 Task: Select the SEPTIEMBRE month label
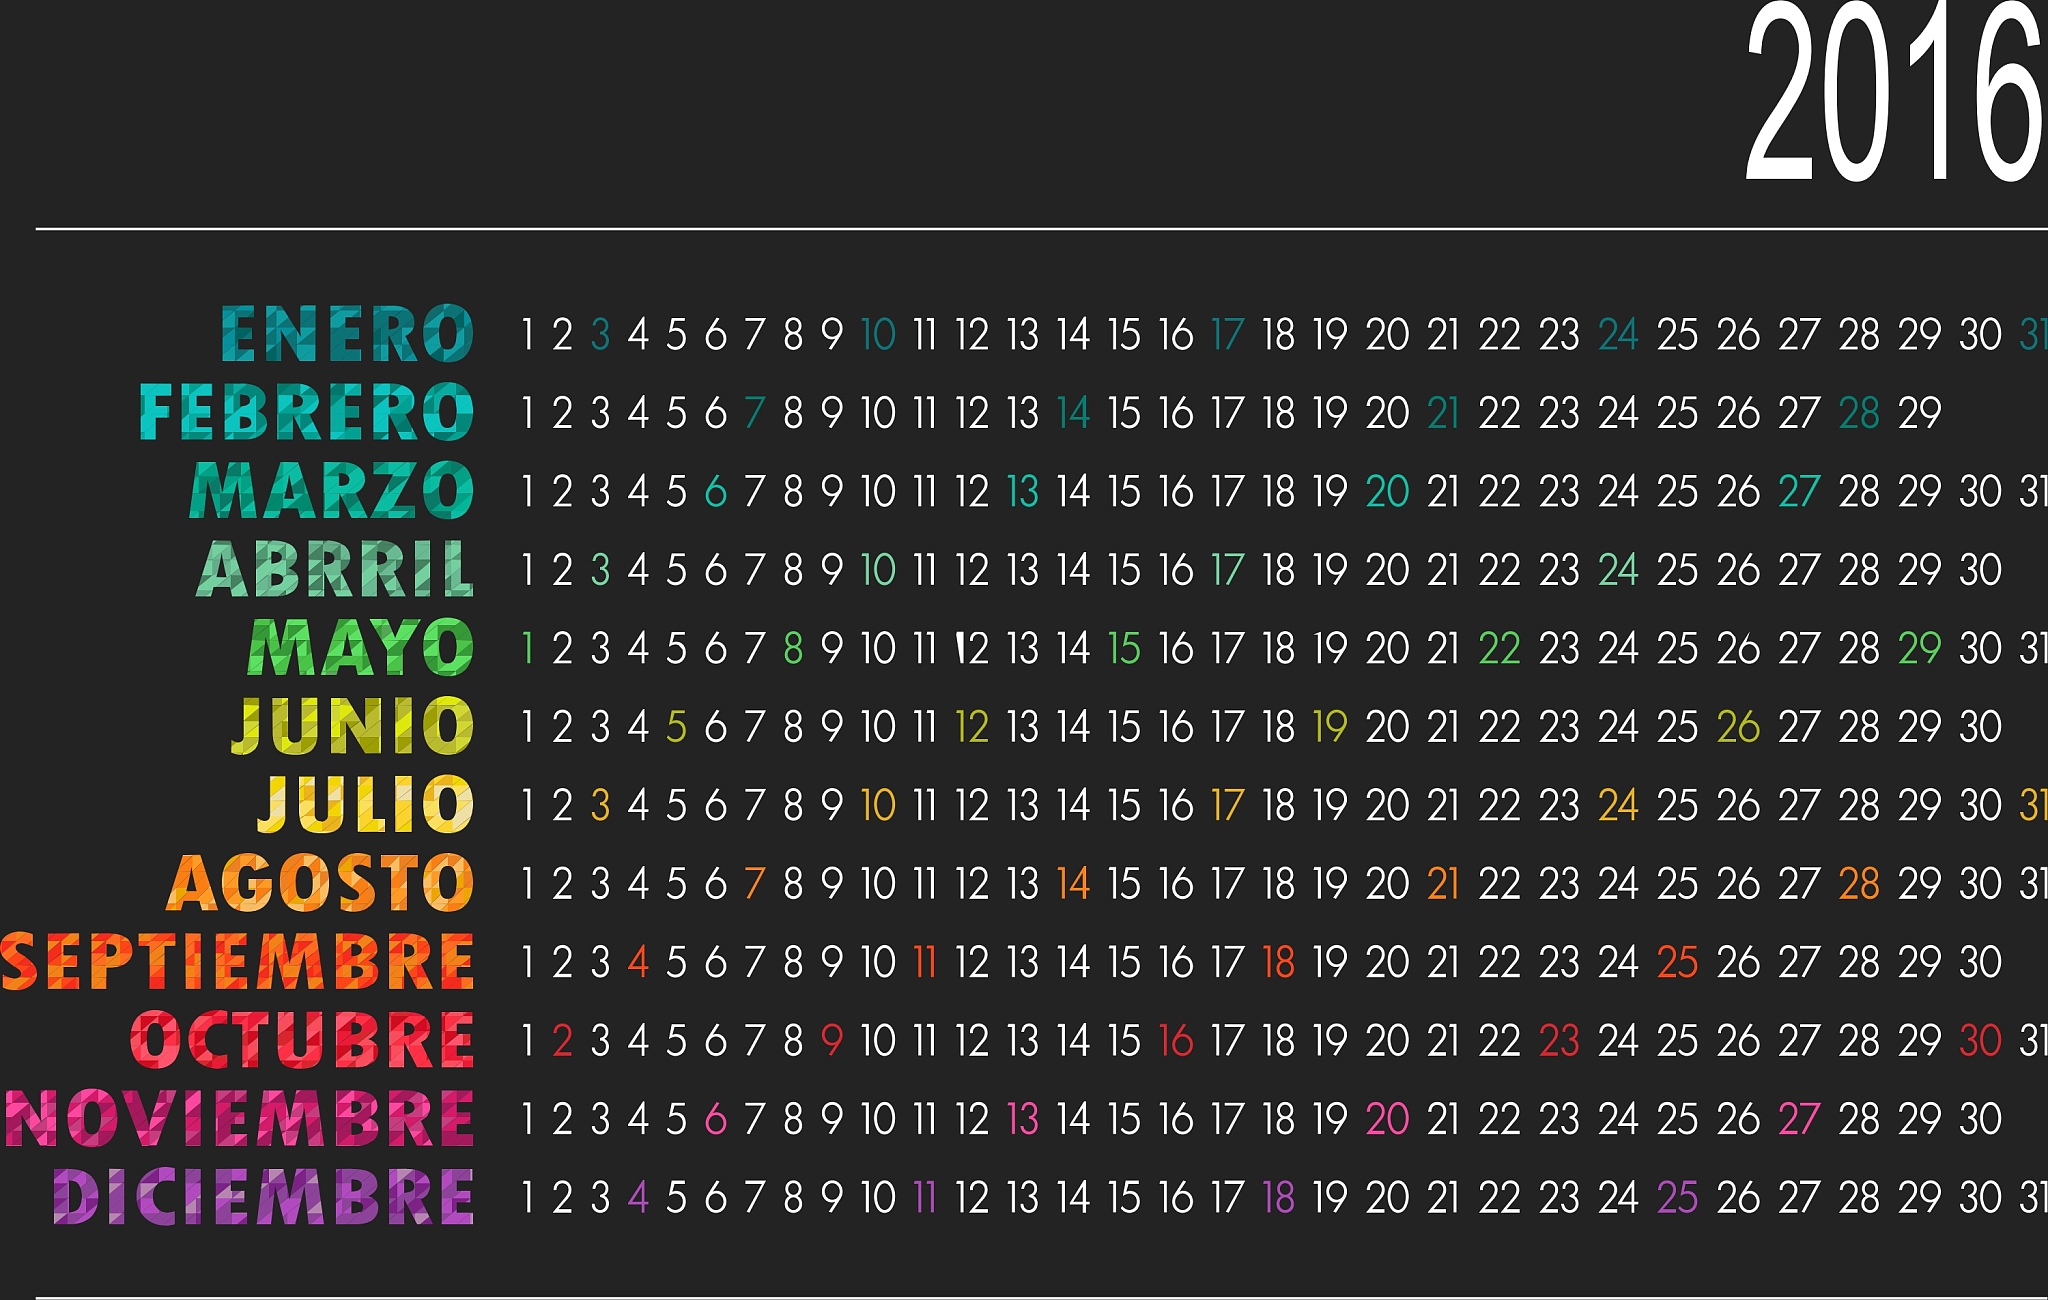click(x=238, y=962)
